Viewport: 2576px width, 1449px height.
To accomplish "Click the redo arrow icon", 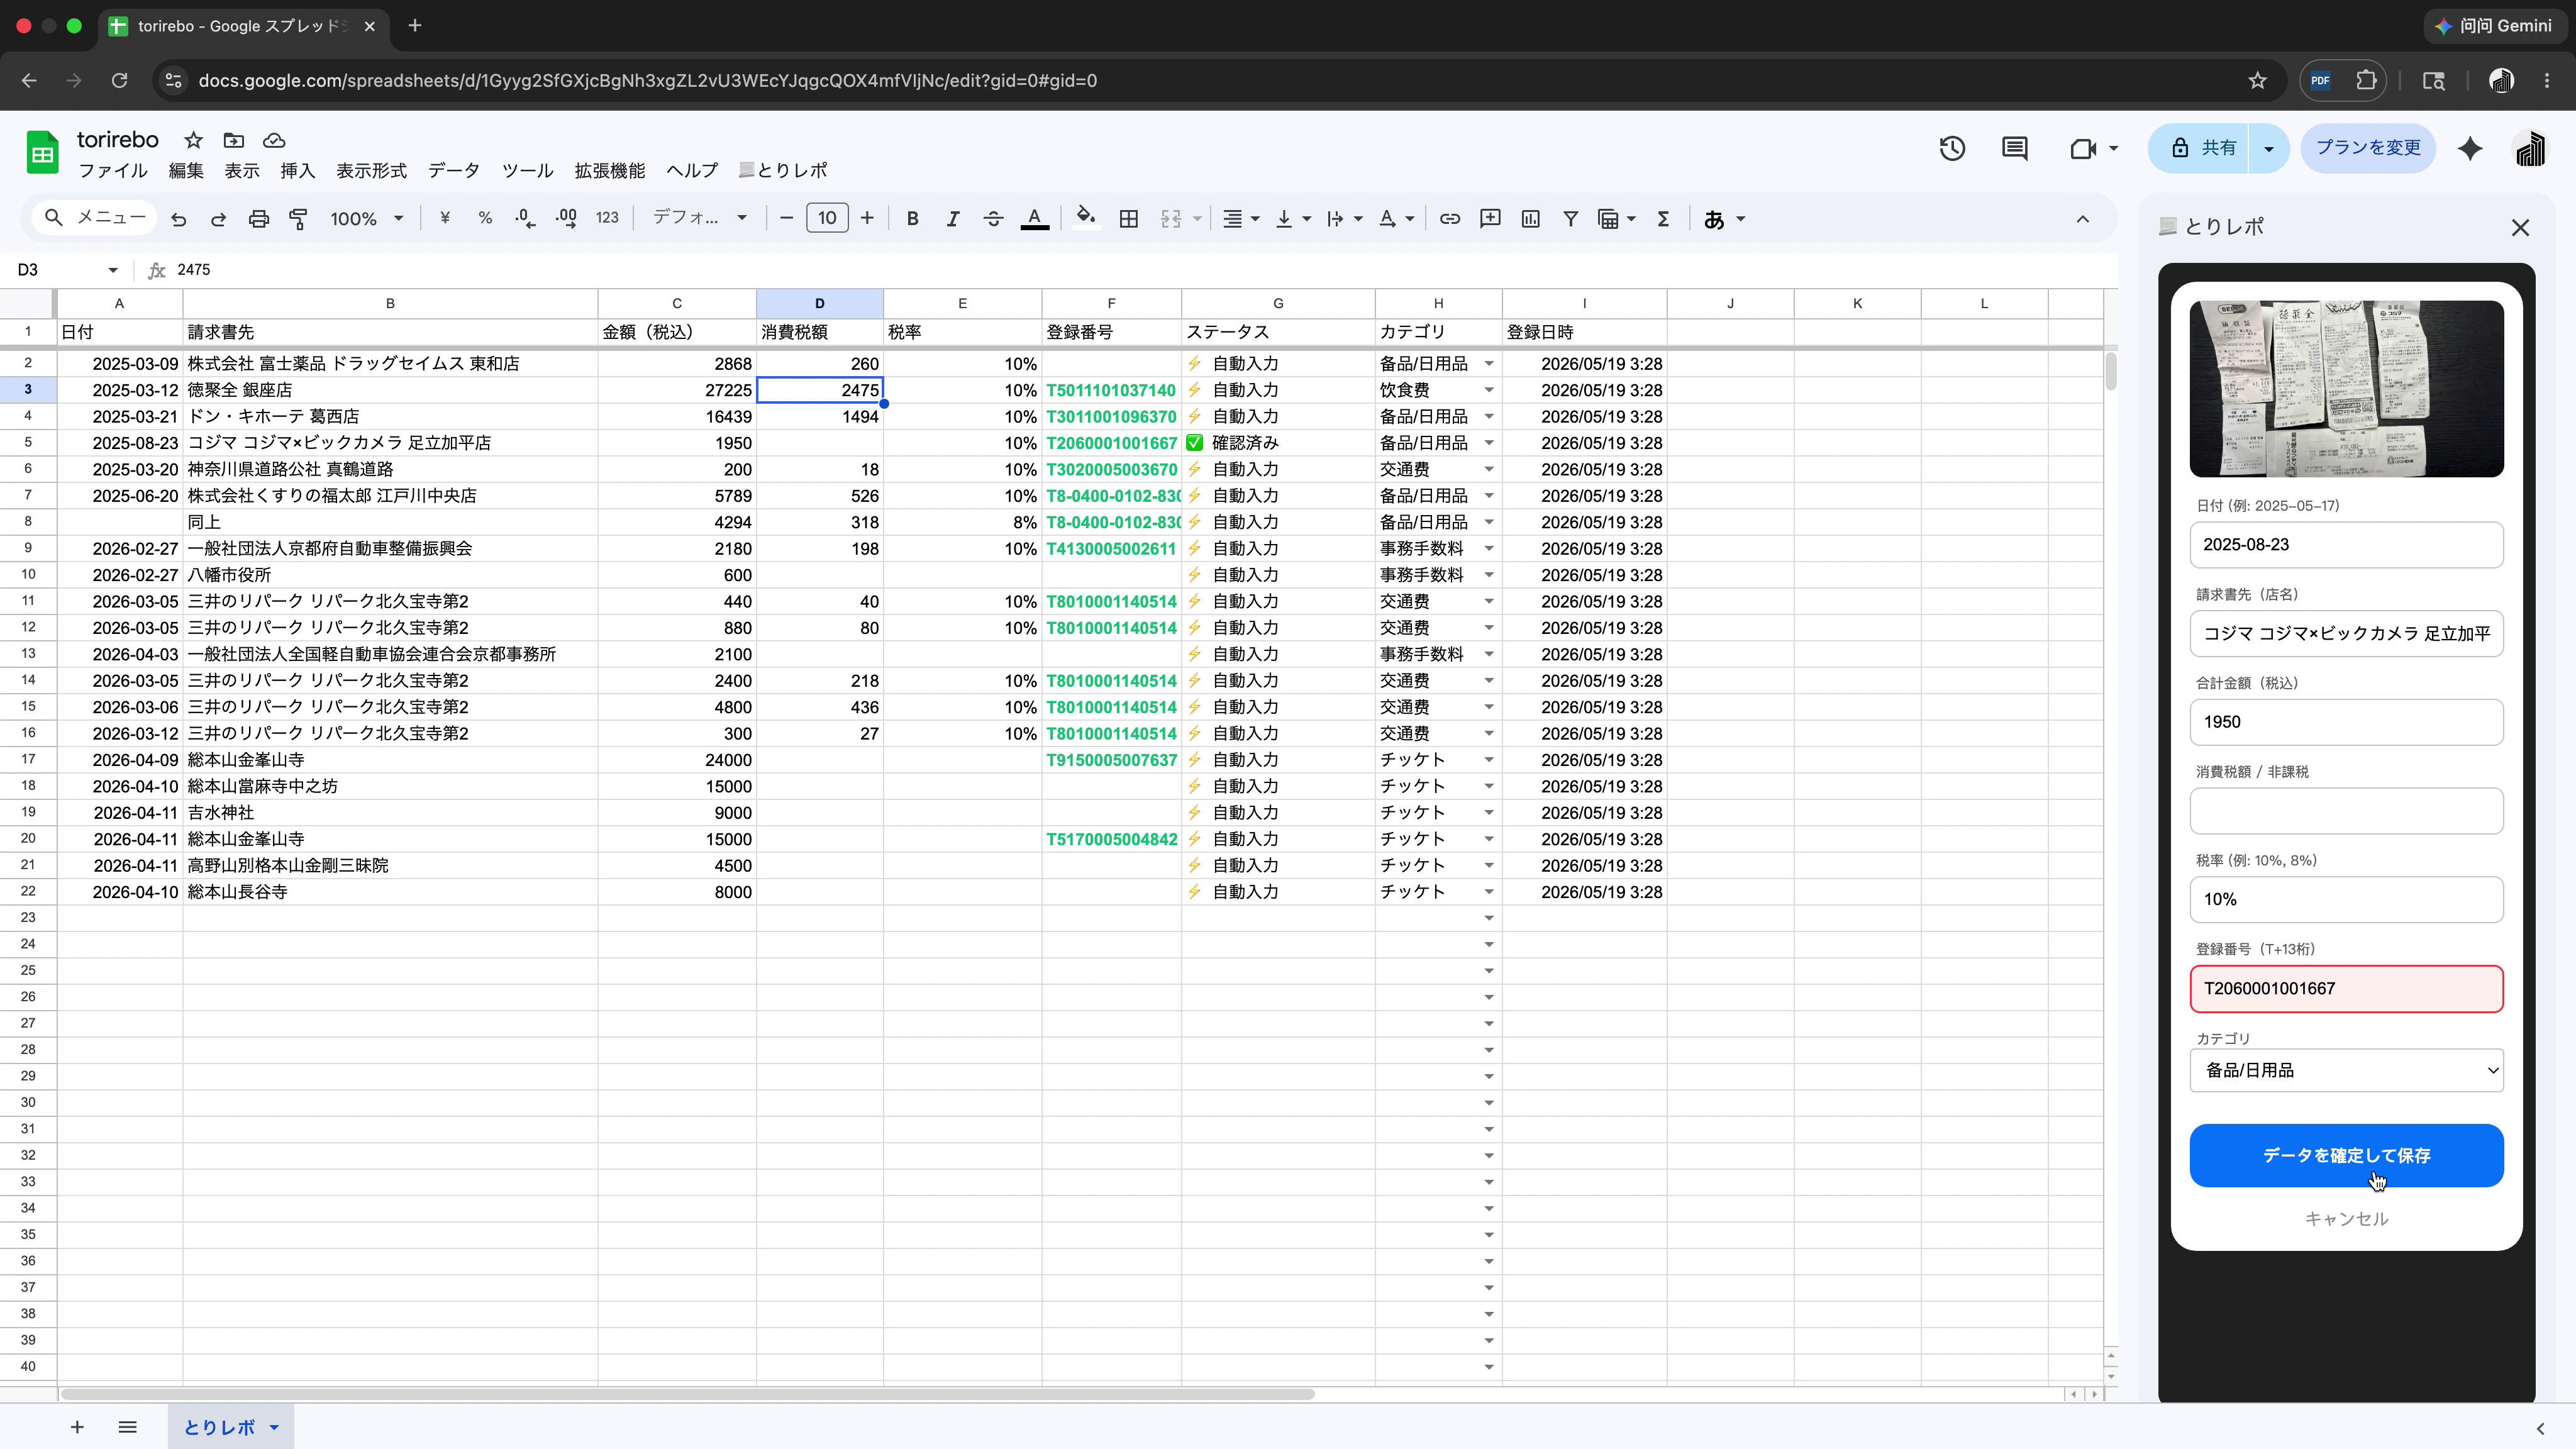I will point(218,219).
